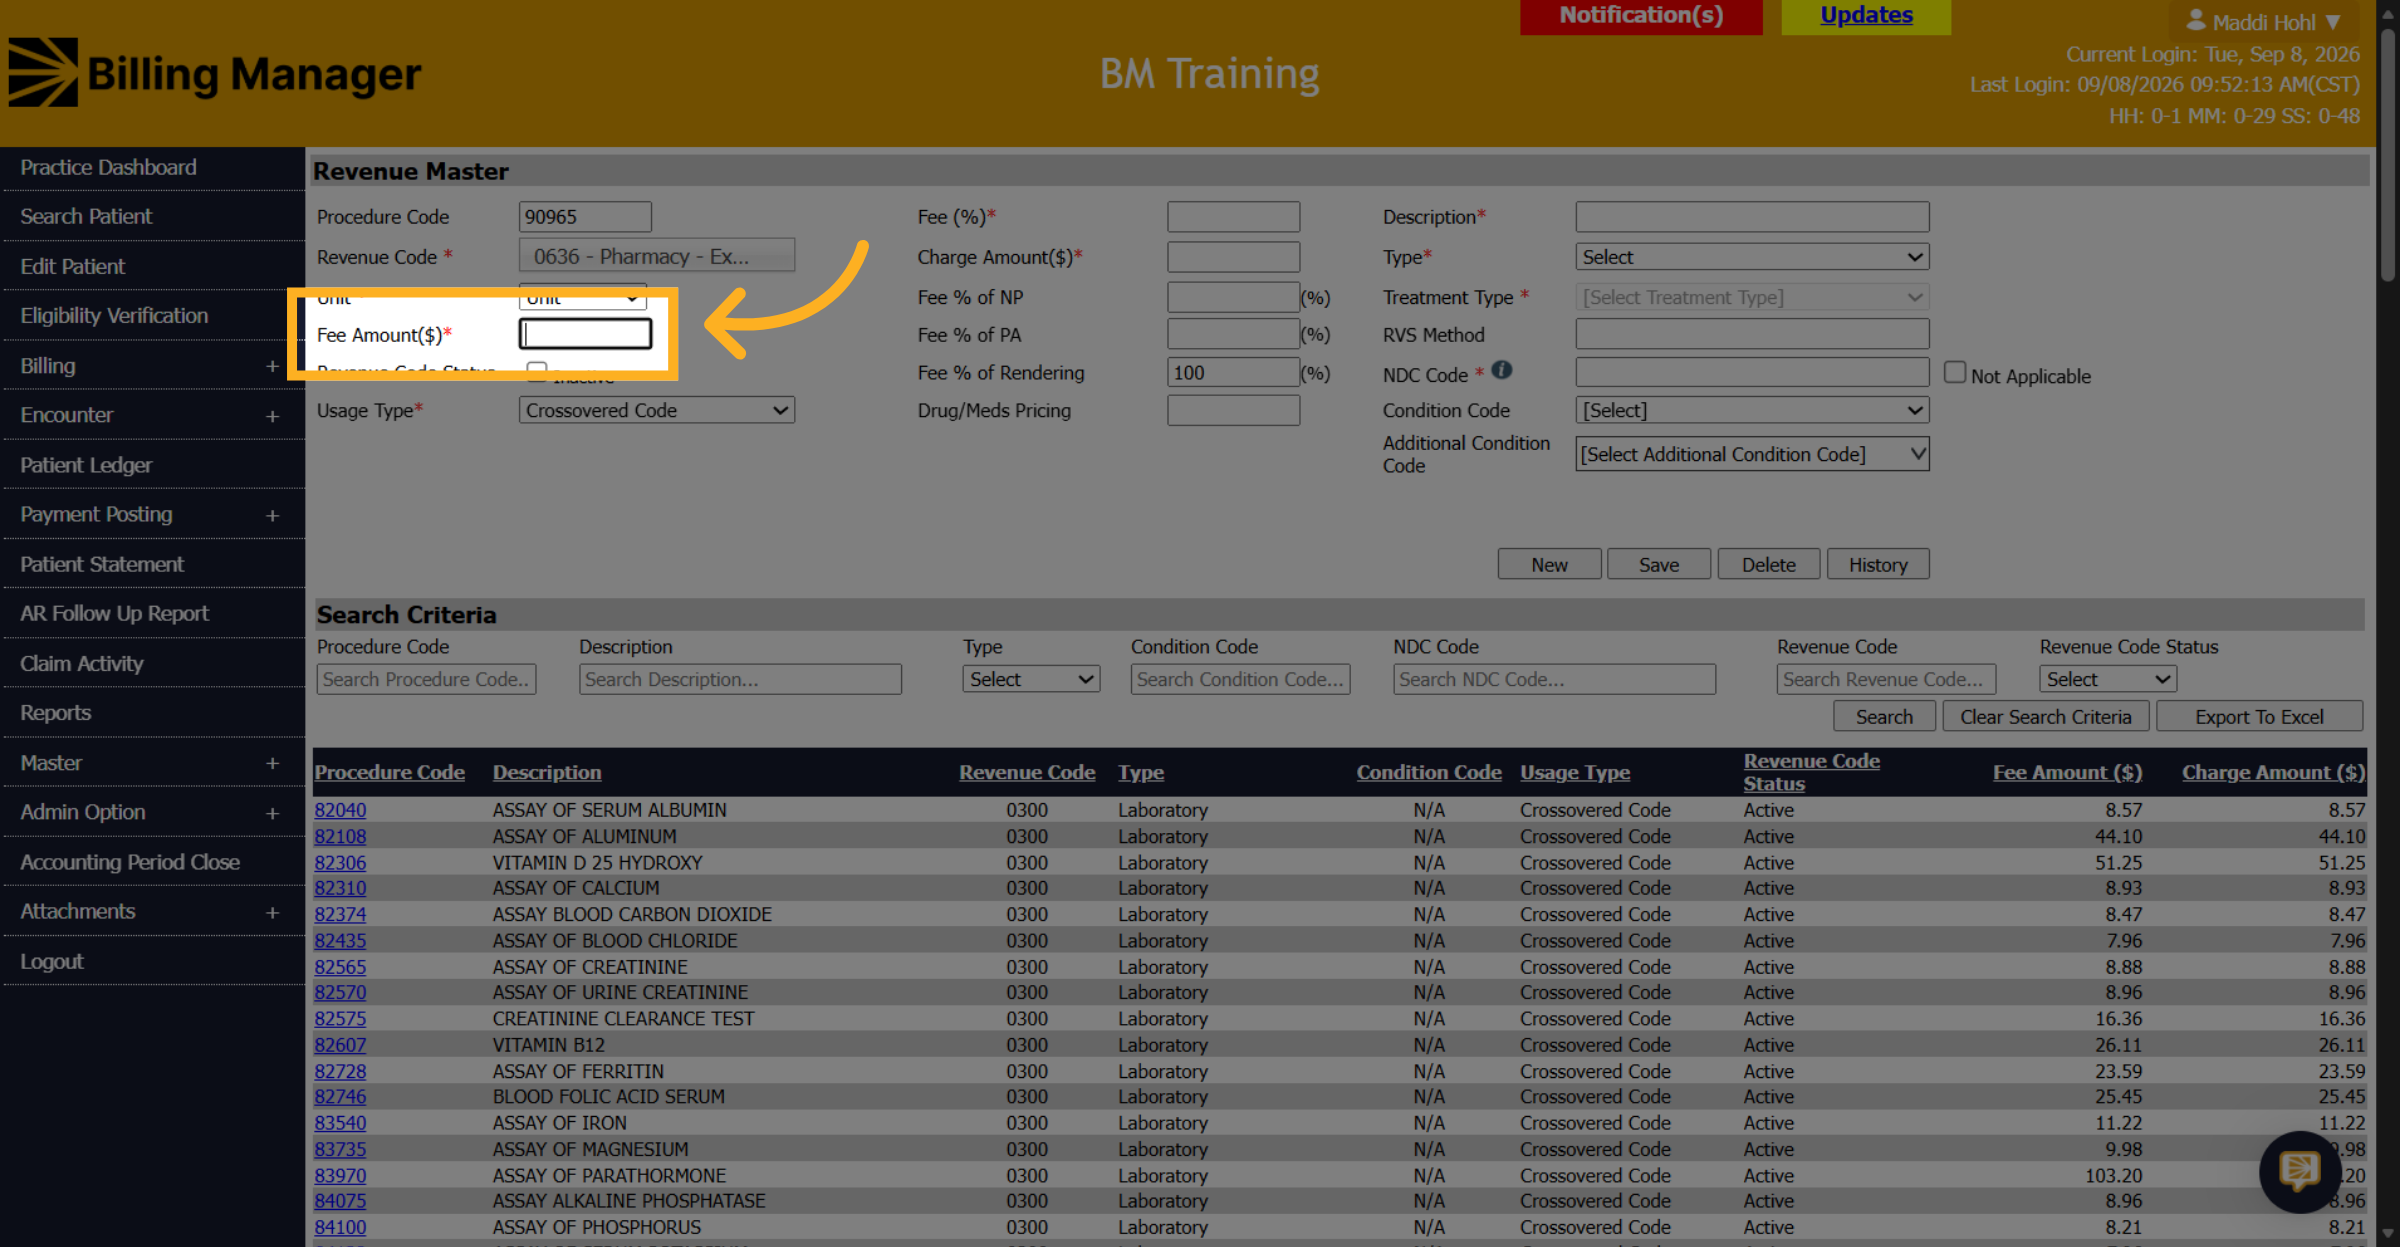Open procedure code 83970 link
The width and height of the screenshot is (2400, 1247).
tap(340, 1176)
